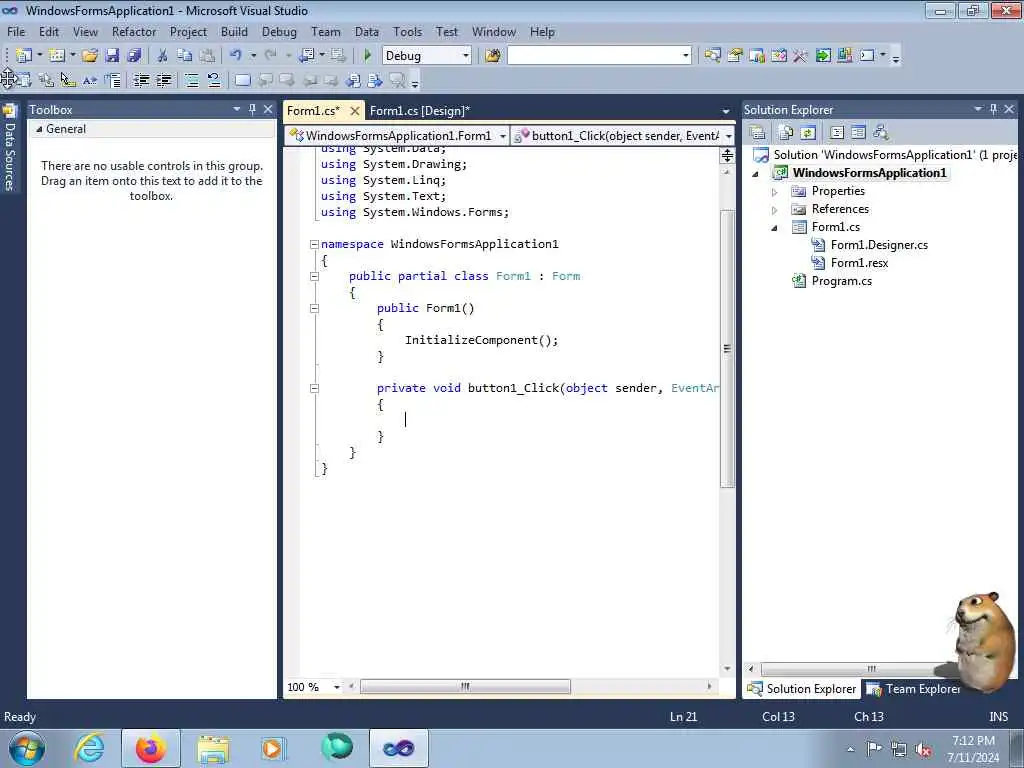Click the View Class Diagram icon
Screen dimensions: 1024x768
coord(881,133)
